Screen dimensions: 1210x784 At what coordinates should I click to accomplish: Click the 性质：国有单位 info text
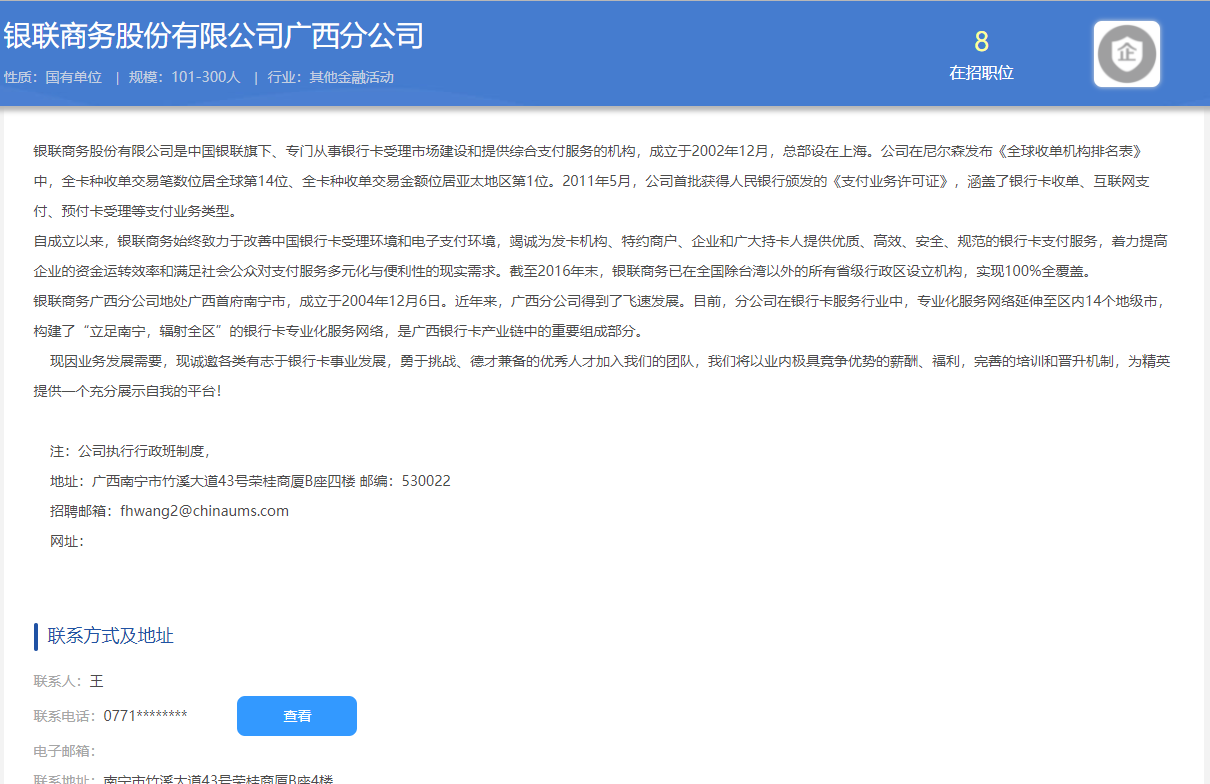pyautogui.click(x=53, y=77)
